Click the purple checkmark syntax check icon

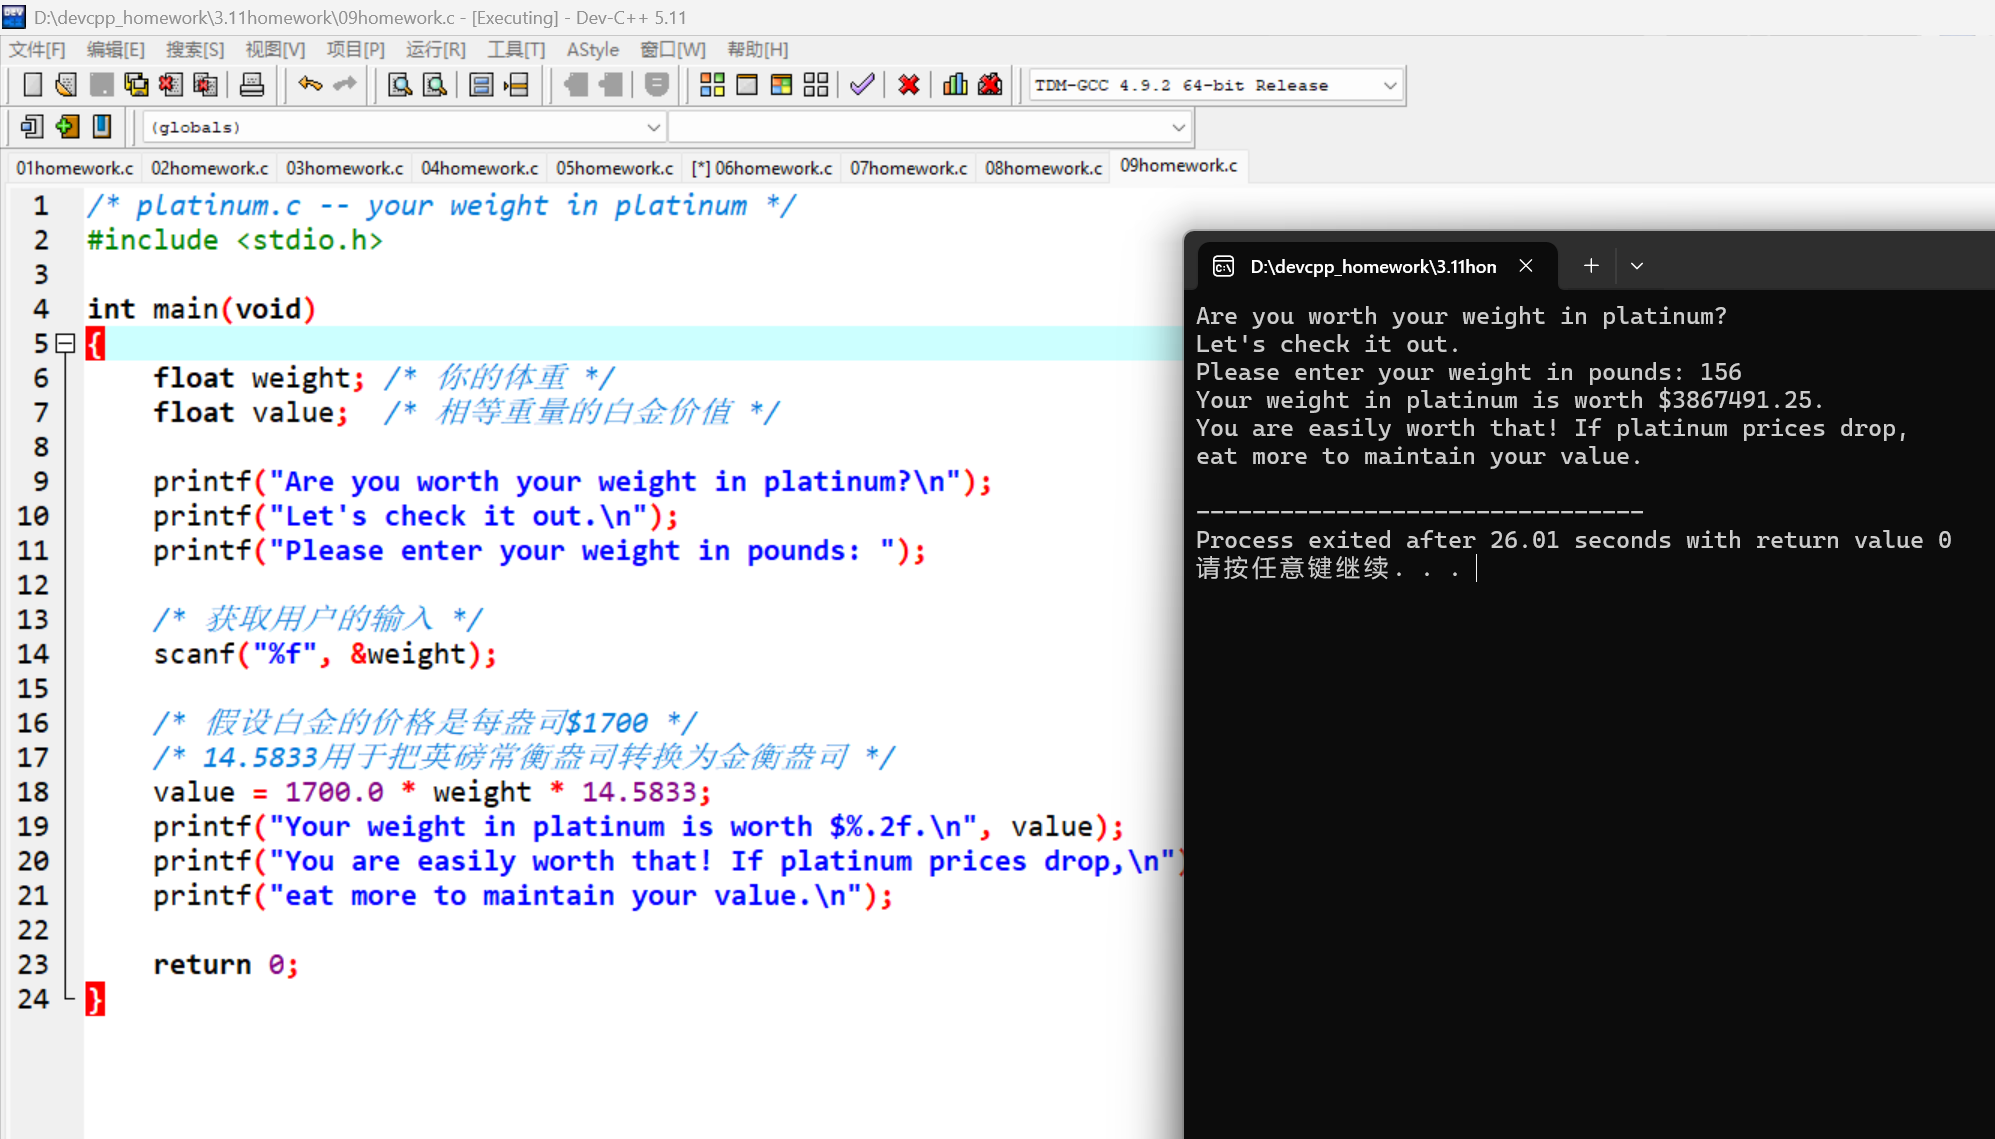point(862,85)
